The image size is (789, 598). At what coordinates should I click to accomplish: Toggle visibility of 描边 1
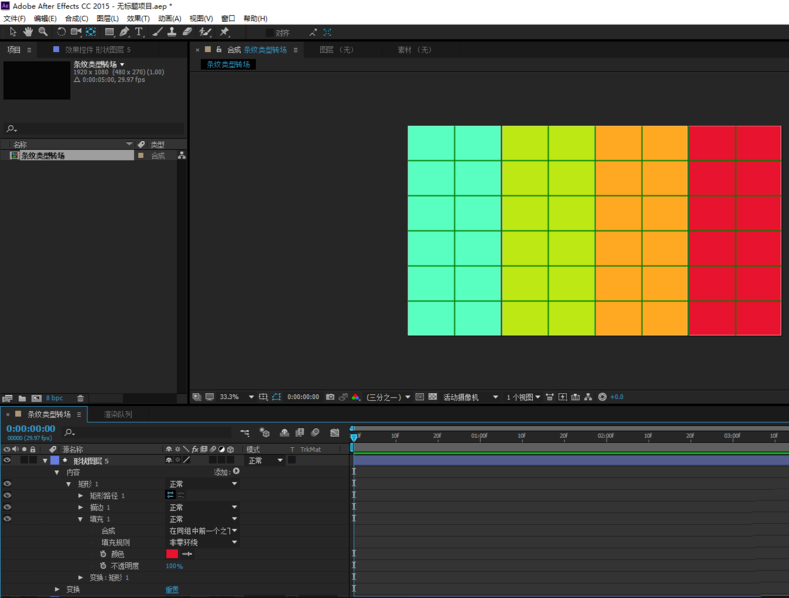click(x=7, y=508)
